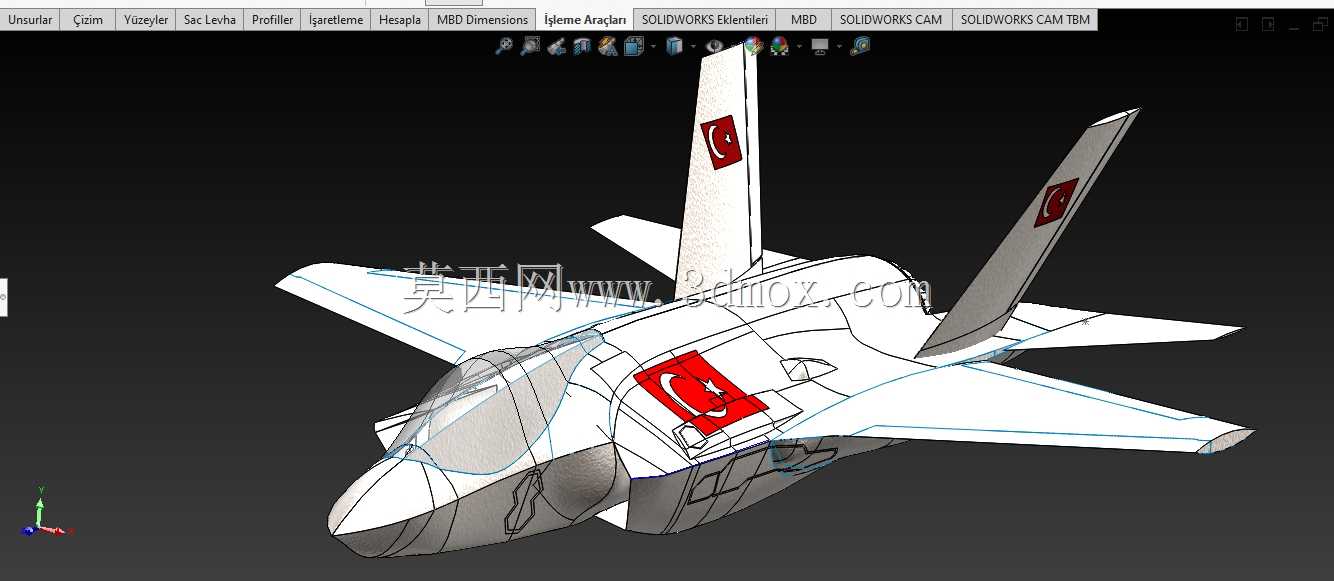
Task: Expand the Apply Scene dropdown arrow
Action: [x=799, y=46]
